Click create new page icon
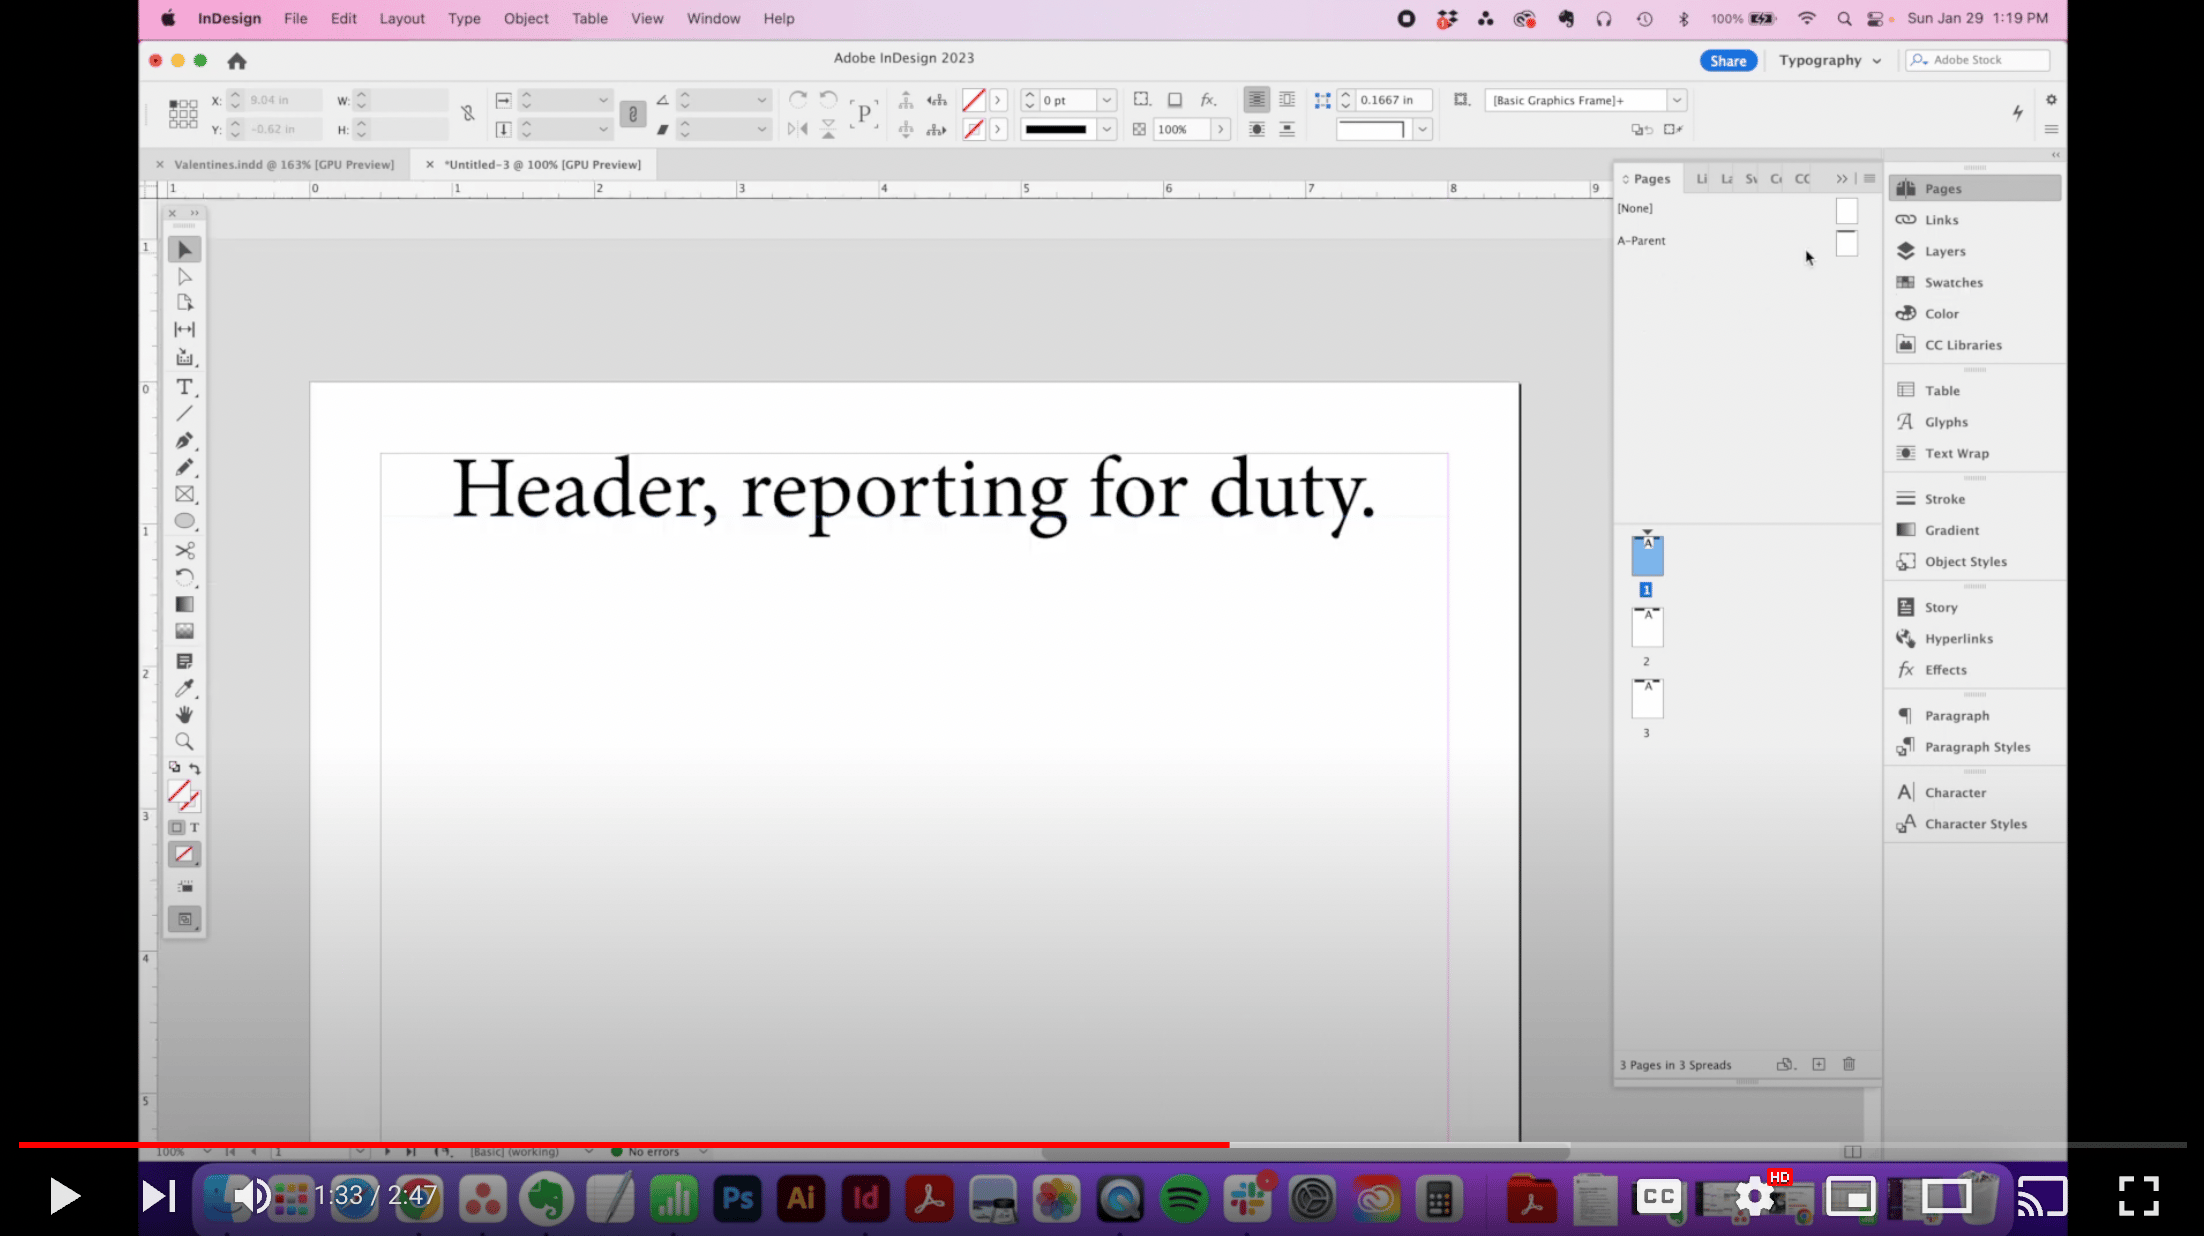Image resolution: width=2204 pixels, height=1236 pixels. 1819,1064
